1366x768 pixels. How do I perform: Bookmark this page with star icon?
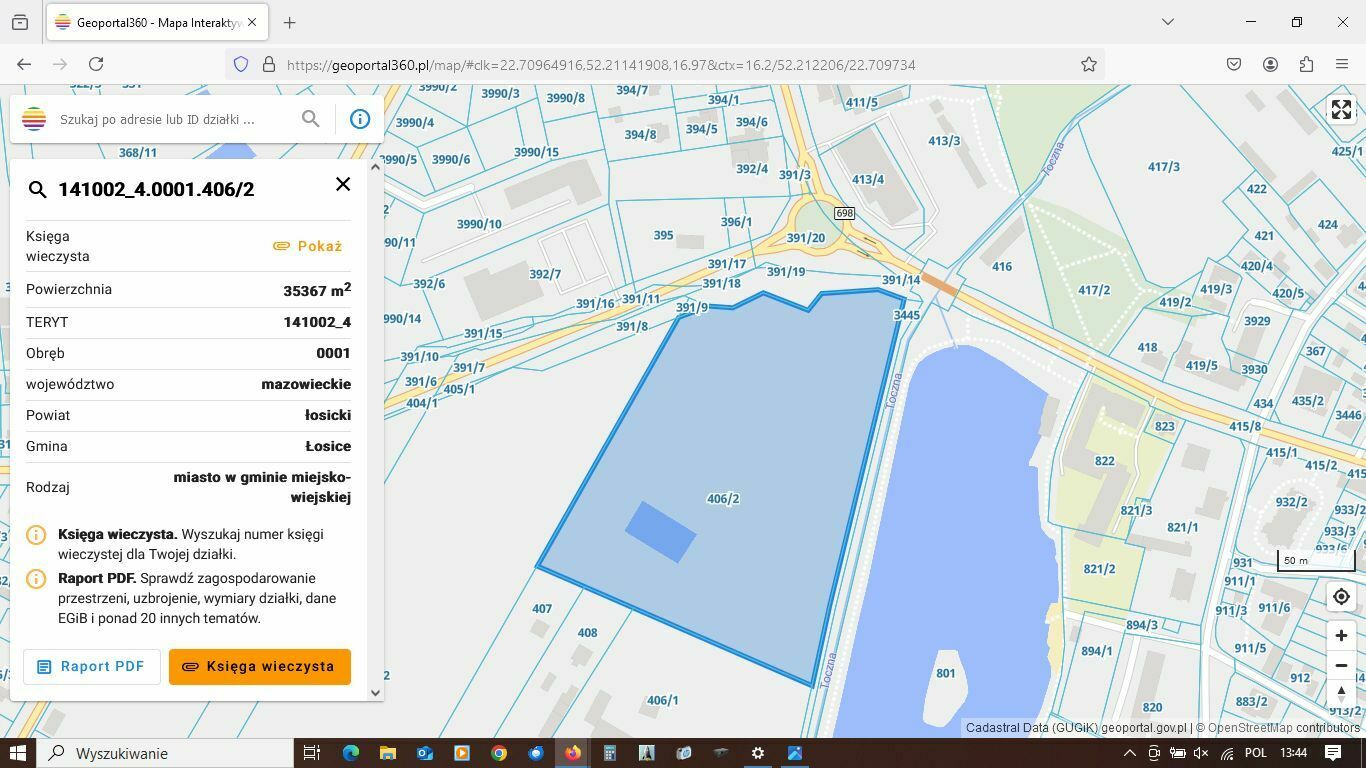click(x=1089, y=64)
